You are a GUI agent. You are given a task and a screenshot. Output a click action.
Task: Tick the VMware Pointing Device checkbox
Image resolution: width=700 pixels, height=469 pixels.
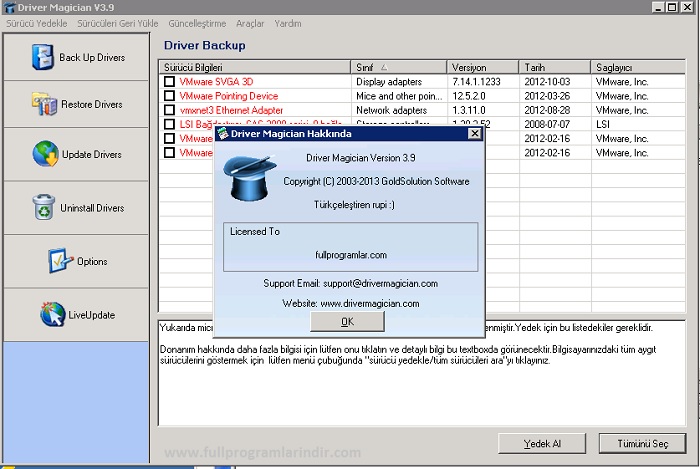[170, 96]
